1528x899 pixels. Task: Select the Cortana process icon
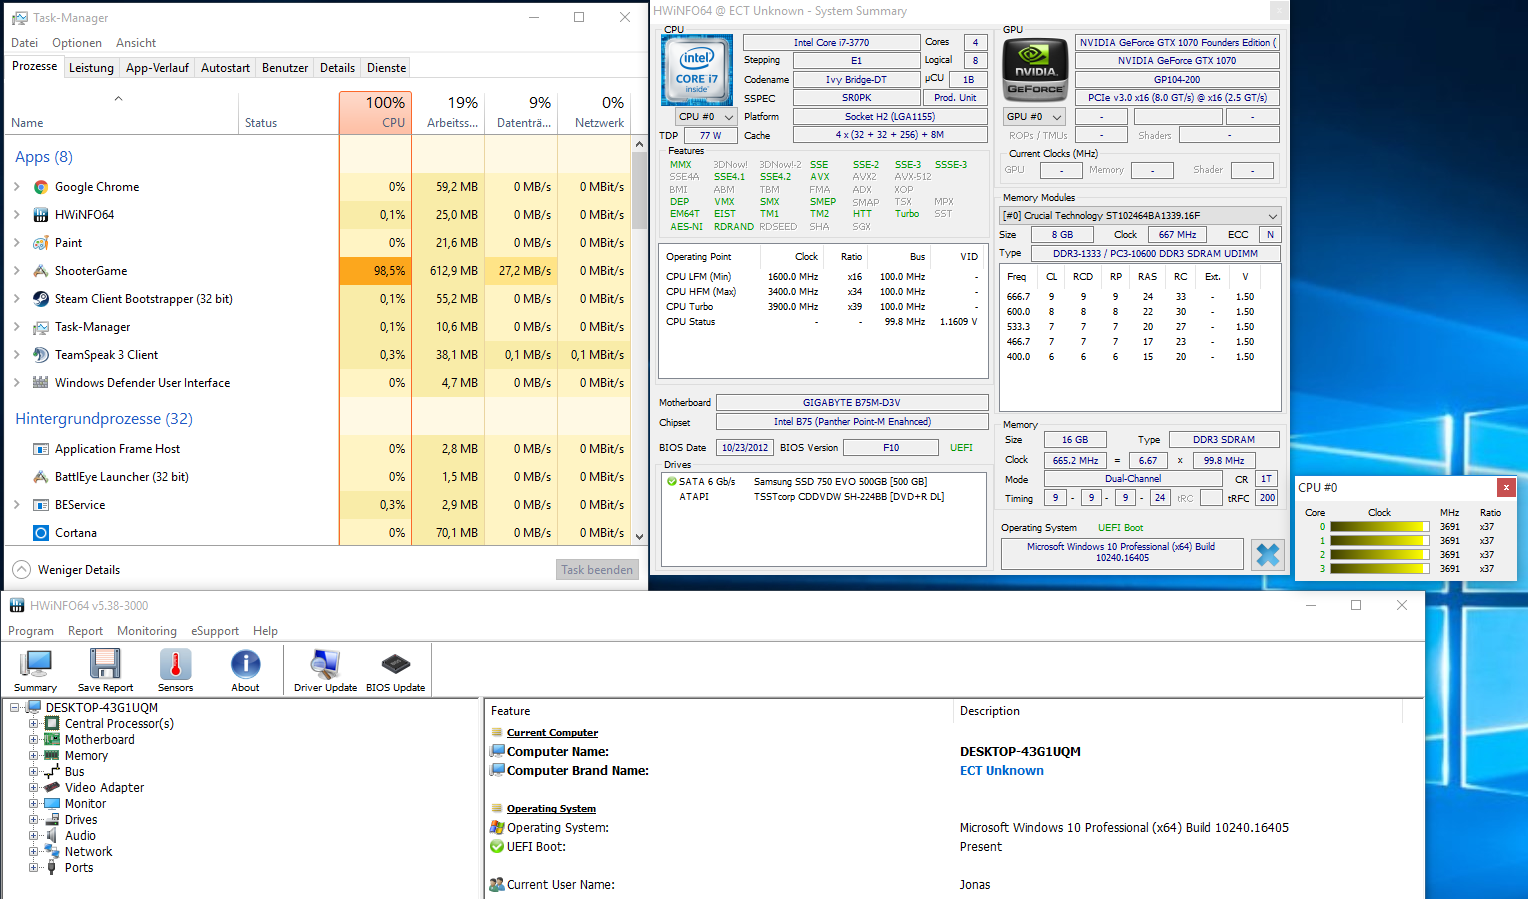41,533
